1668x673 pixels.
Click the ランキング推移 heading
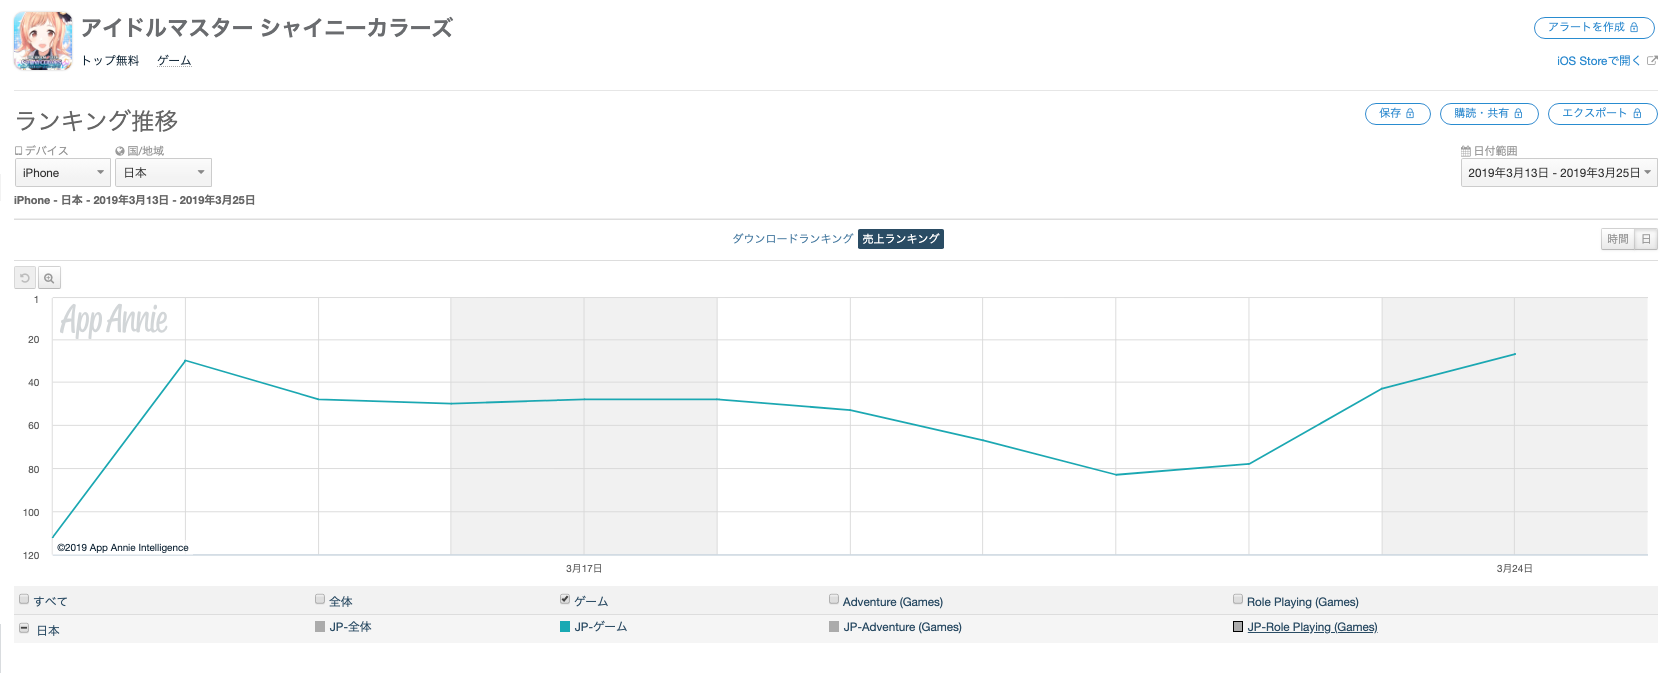tap(97, 121)
